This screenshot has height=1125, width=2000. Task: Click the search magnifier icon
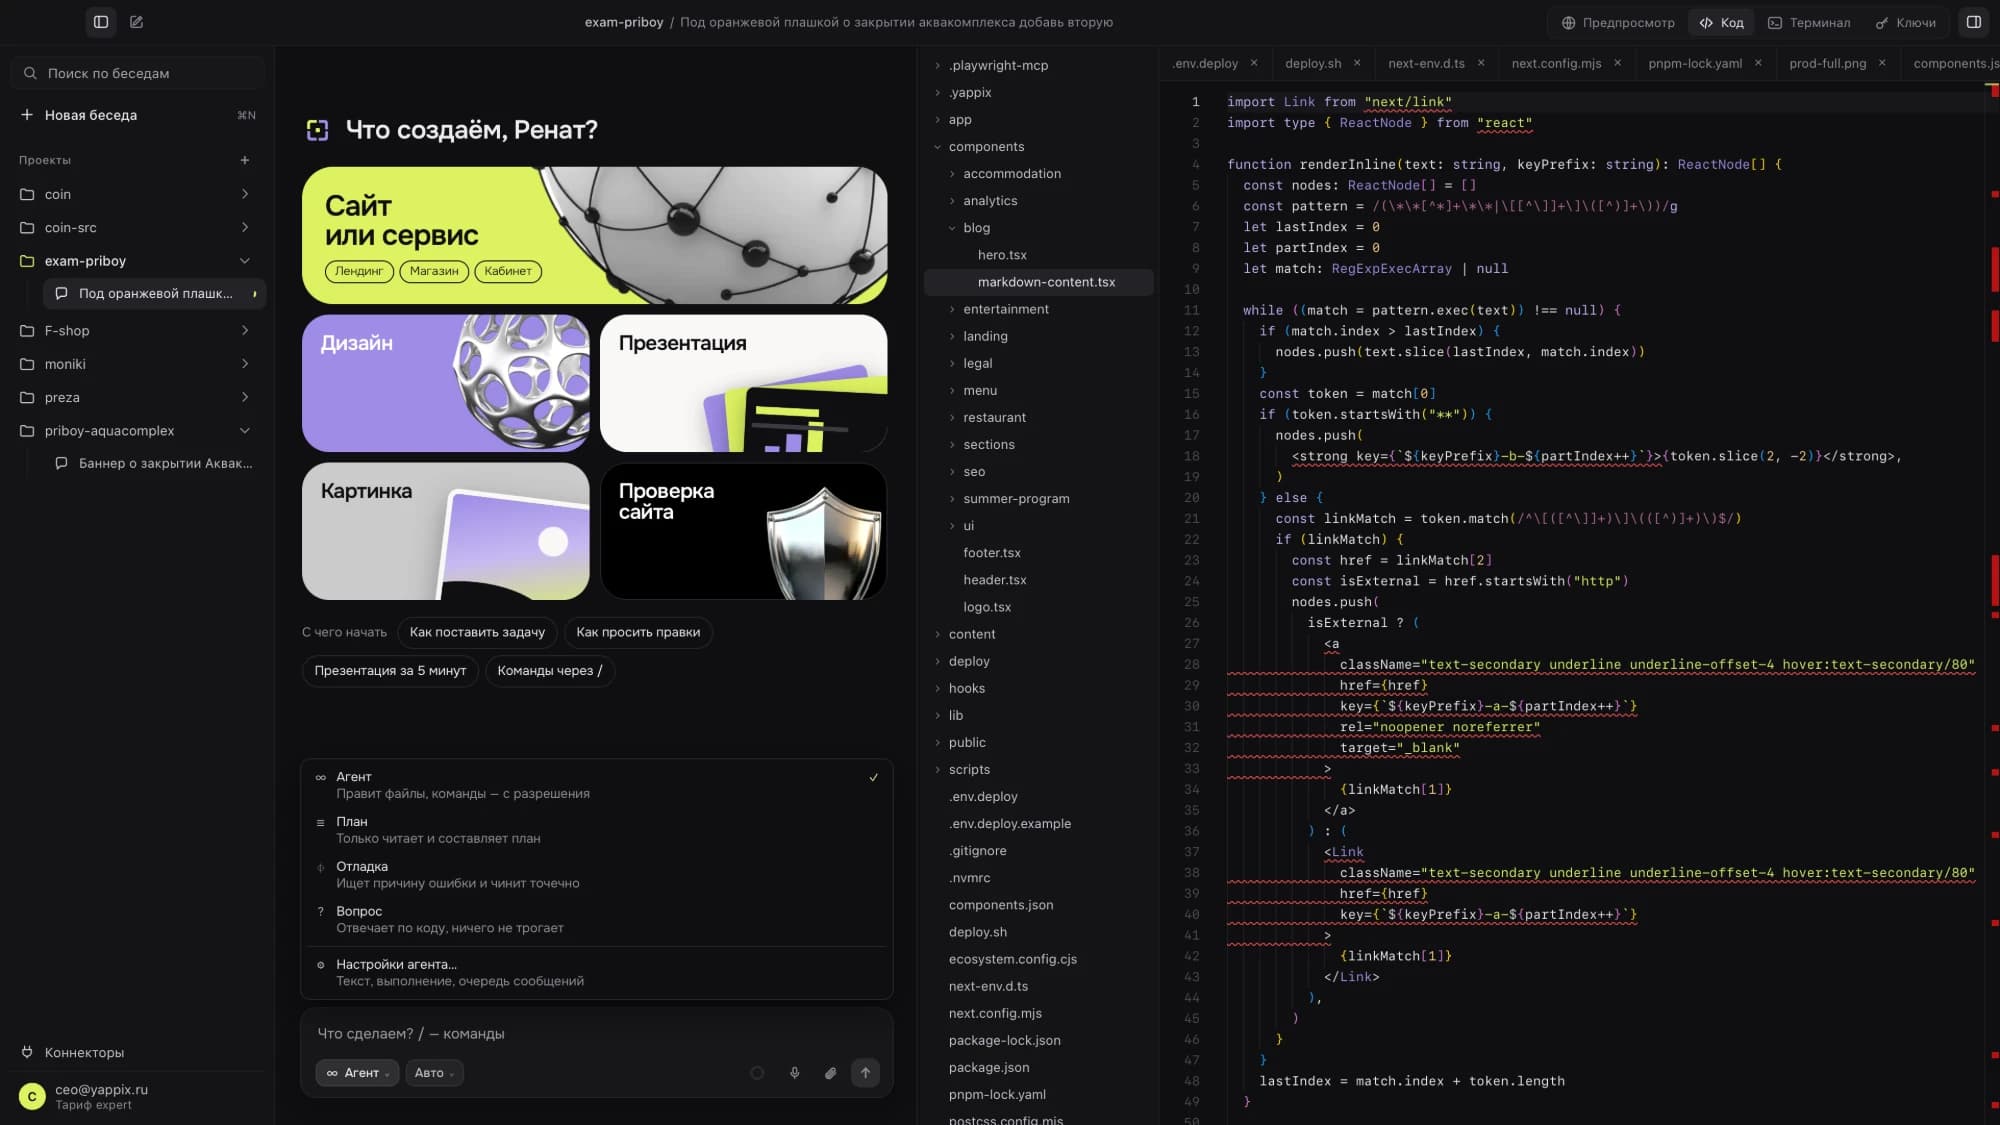pyautogui.click(x=30, y=73)
